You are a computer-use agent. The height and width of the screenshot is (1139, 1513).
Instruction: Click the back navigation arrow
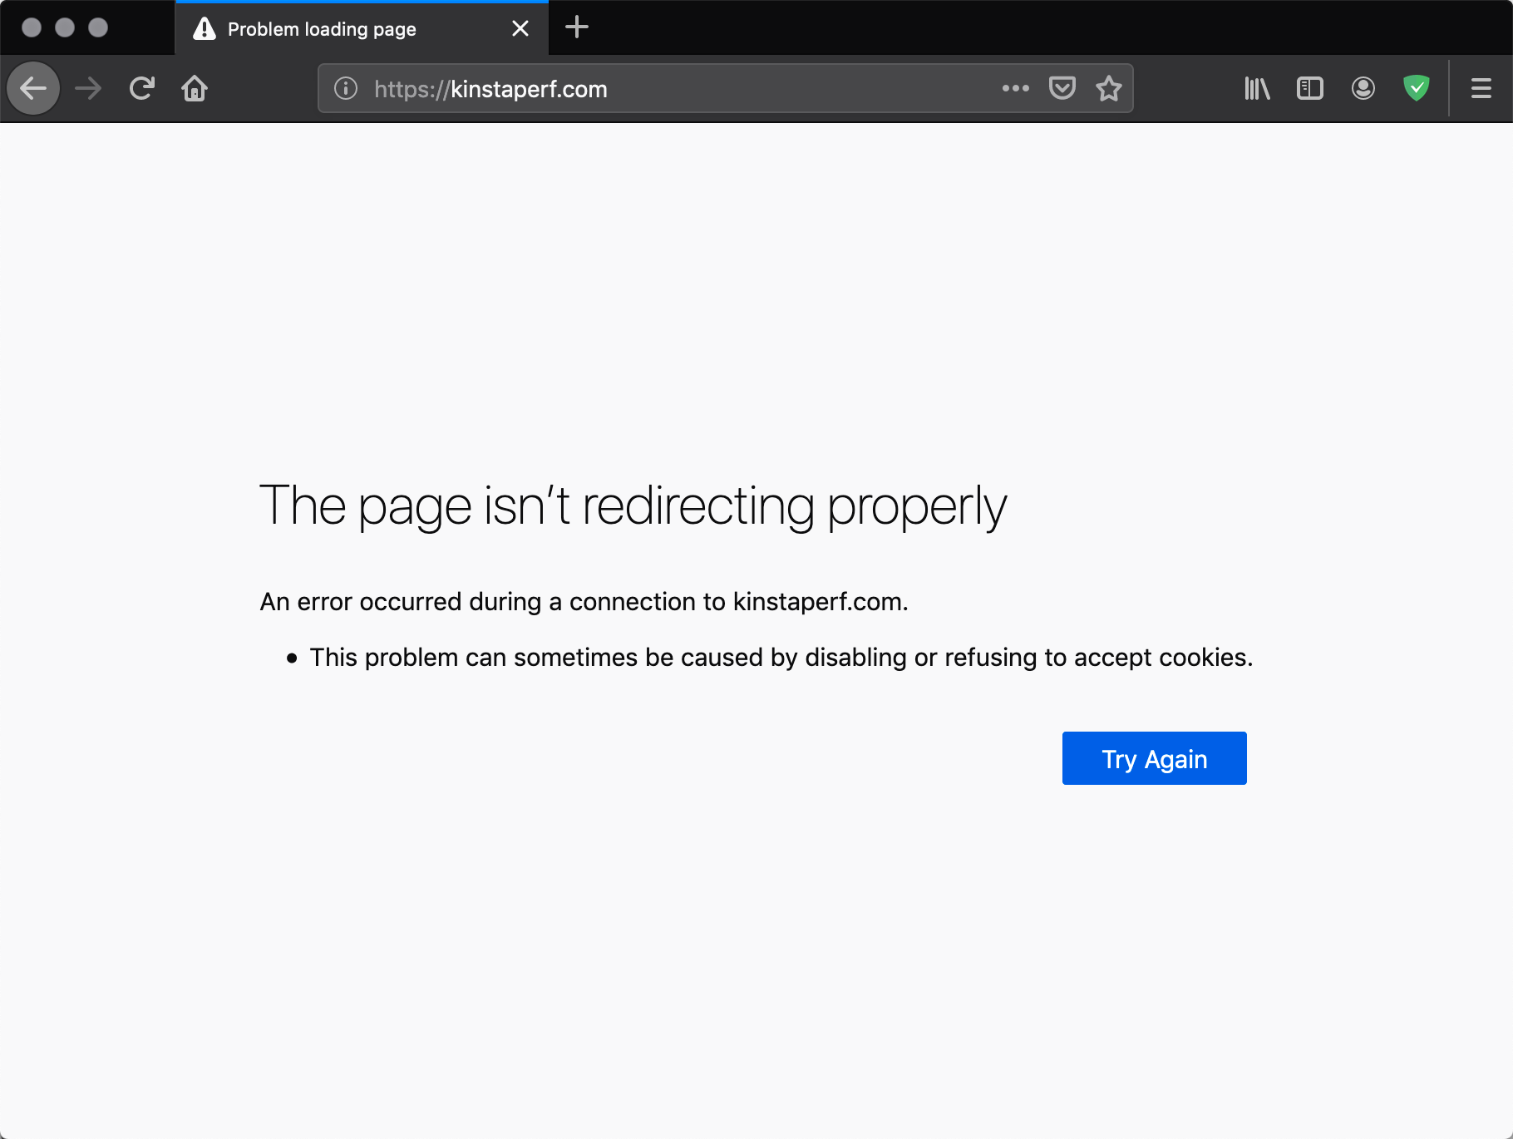[33, 88]
